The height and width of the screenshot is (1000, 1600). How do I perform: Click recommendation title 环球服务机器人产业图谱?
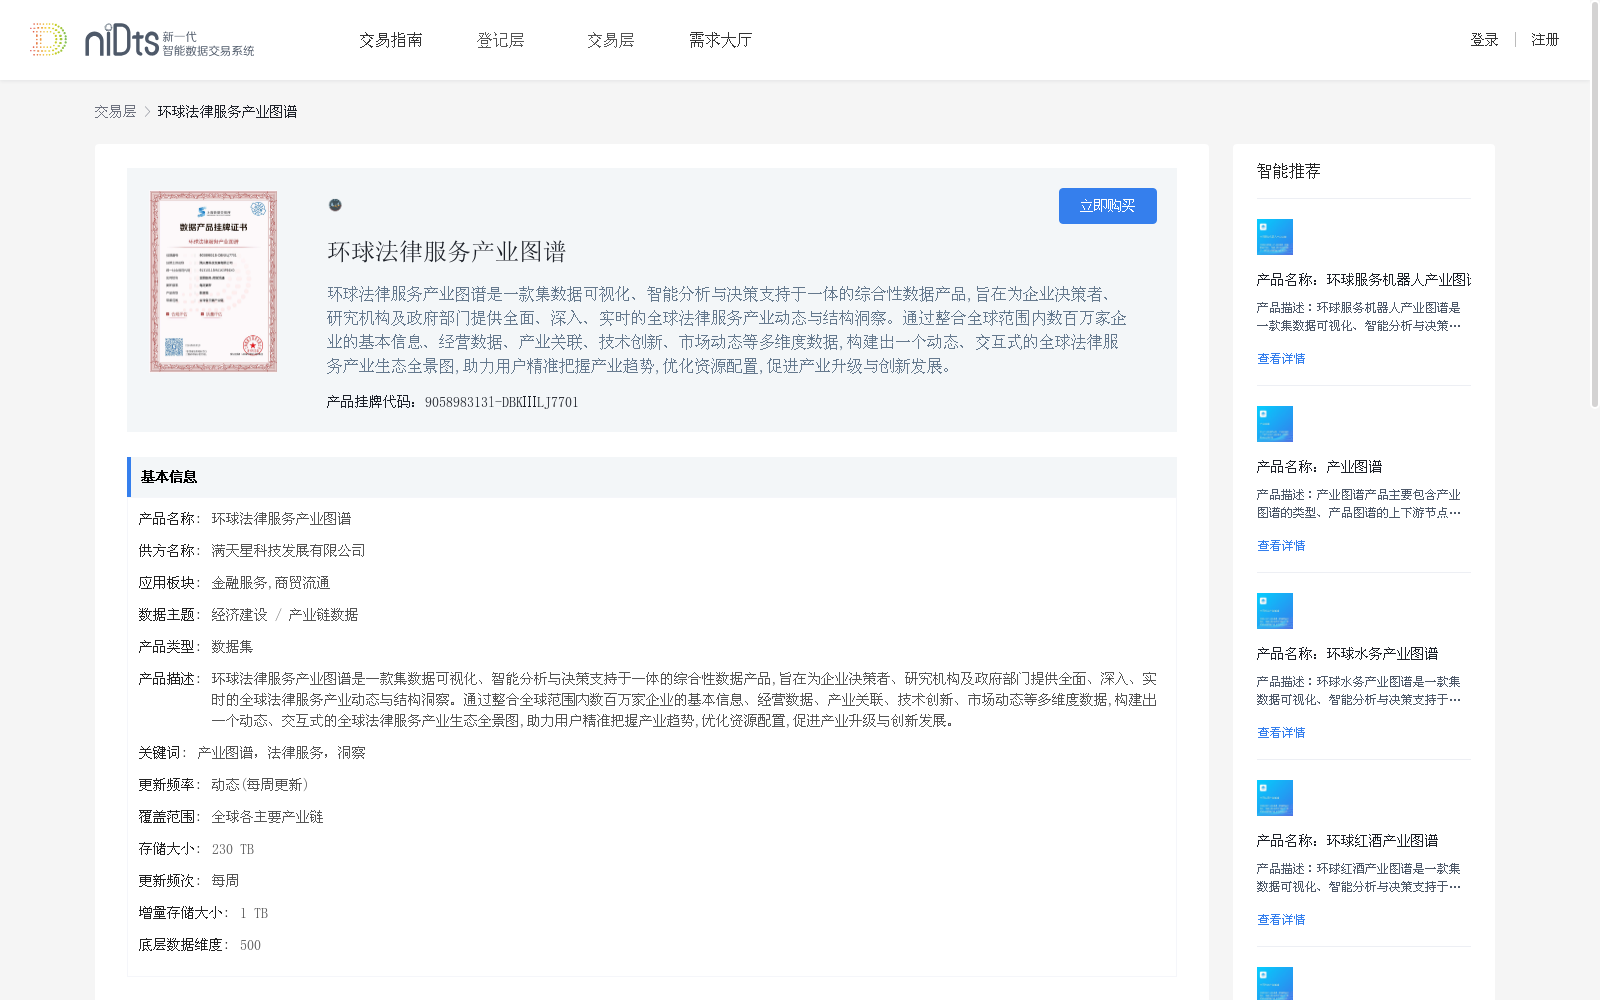(x=1399, y=280)
